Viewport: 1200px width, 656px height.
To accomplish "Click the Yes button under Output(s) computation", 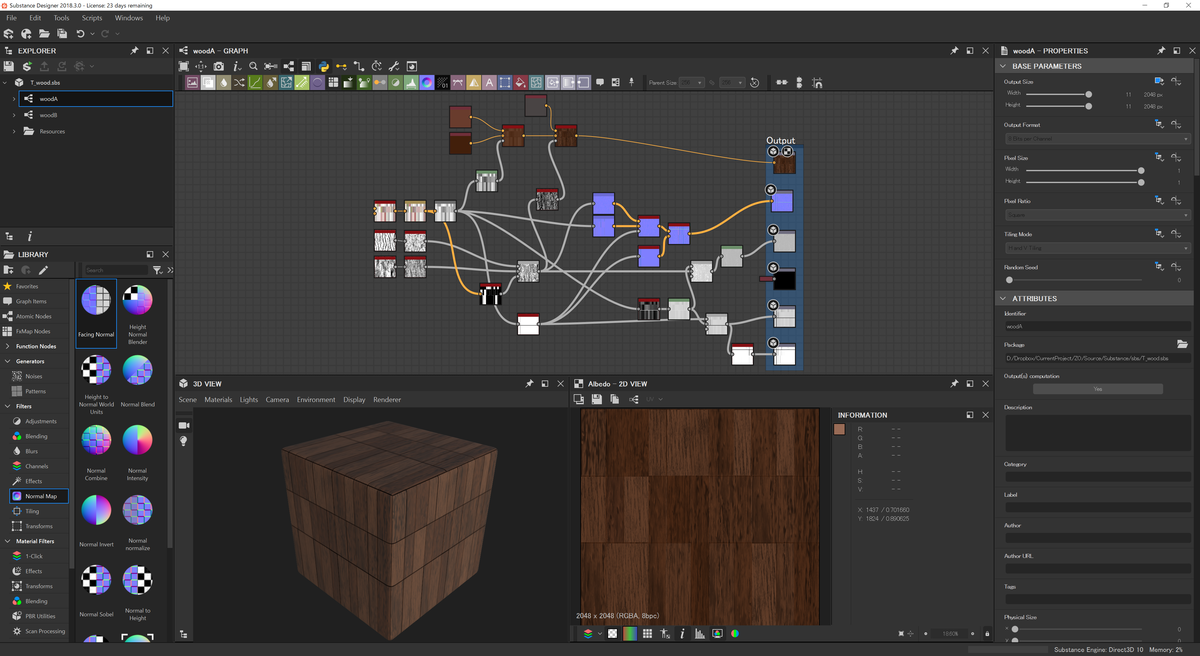I will [x=1096, y=389].
